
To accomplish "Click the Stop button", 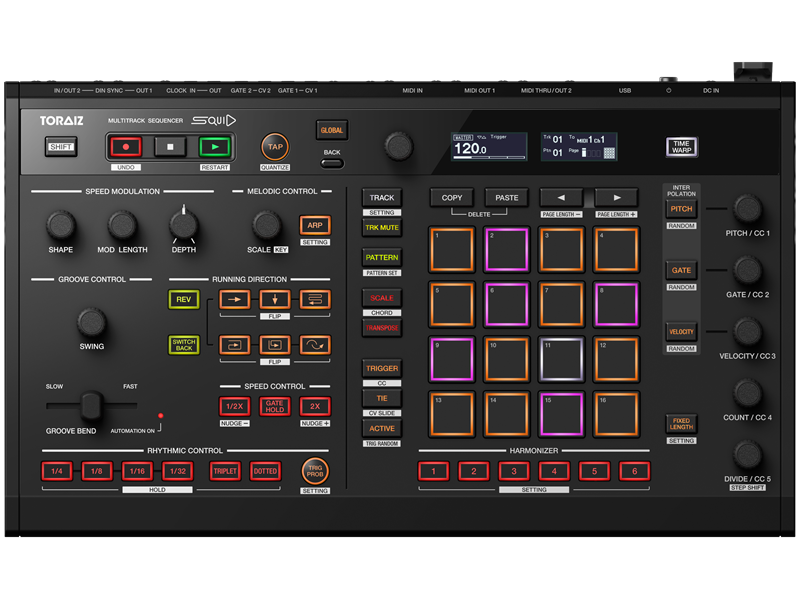I will pos(170,147).
